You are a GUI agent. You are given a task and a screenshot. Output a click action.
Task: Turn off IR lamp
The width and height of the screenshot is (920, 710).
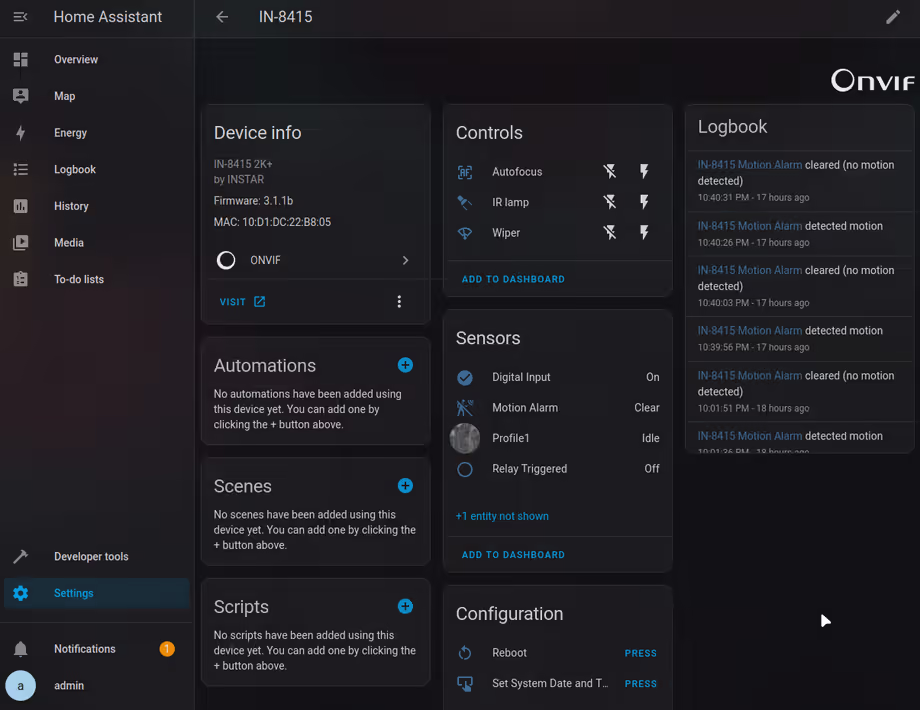tap(610, 202)
